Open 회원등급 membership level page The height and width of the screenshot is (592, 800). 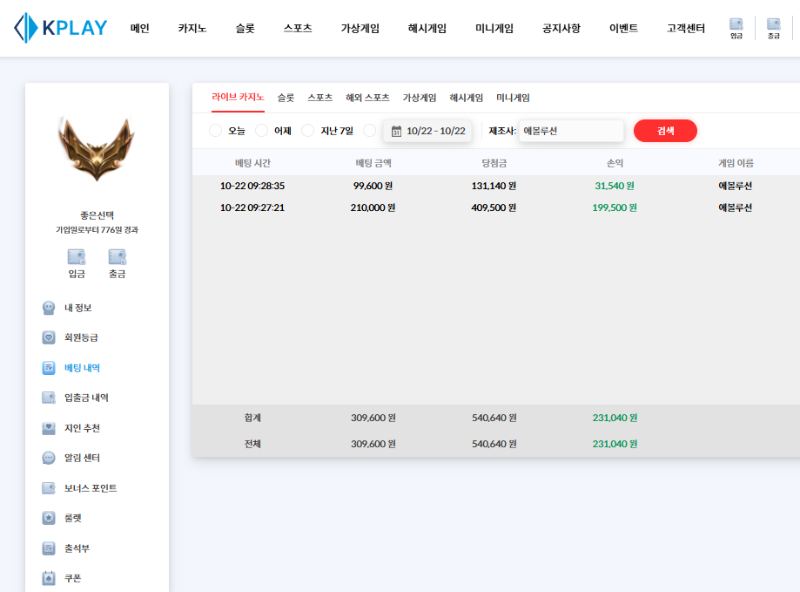(81, 337)
